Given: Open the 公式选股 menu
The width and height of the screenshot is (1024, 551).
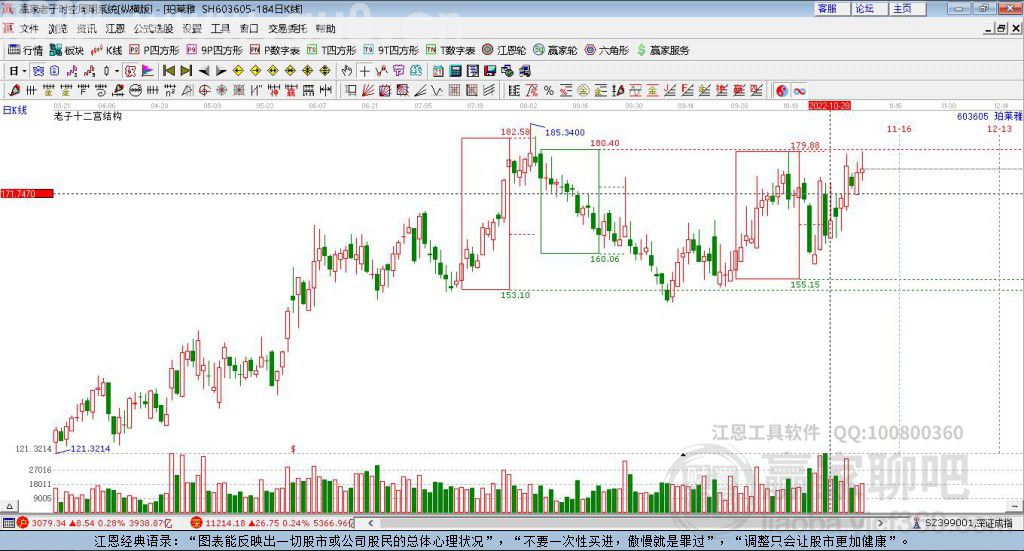Looking at the screenshot, I should (x=153, y=29).
